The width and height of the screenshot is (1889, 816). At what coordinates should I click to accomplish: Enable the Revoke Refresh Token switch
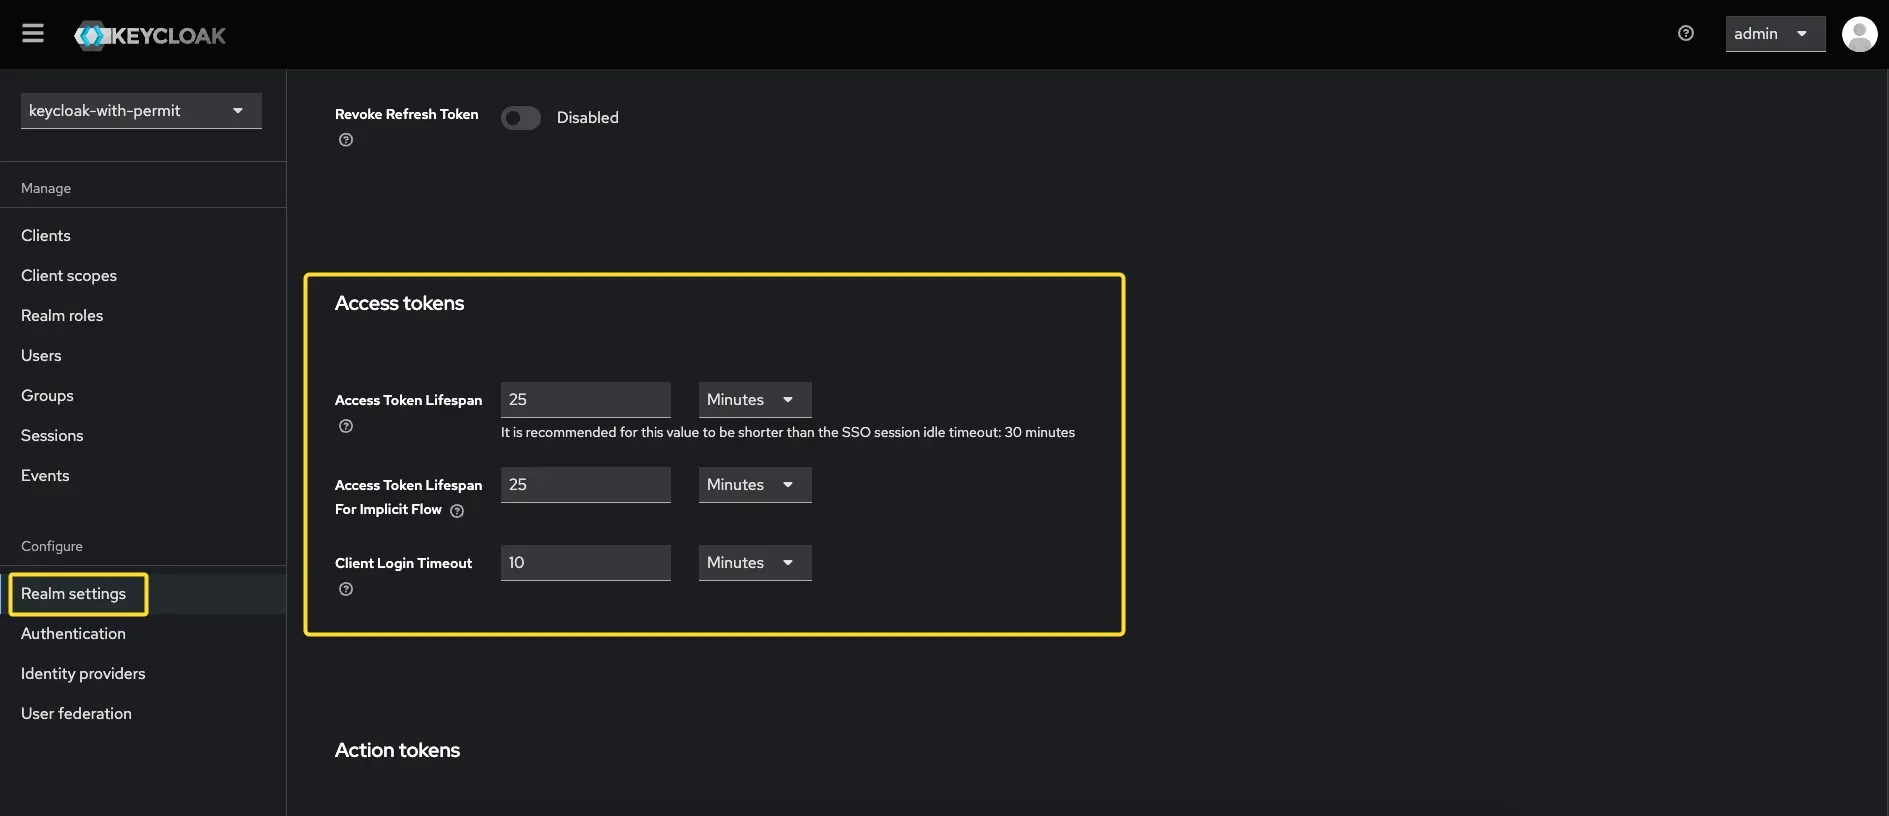click(x=521, y=118)
